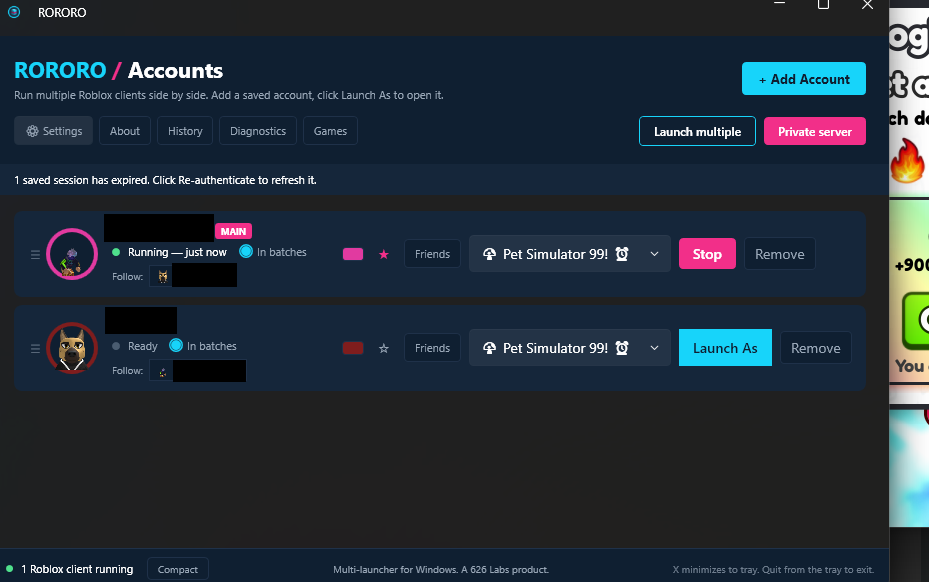Click the dark red color swatch of Ready account
Viewport: 929px width, 582px height.
coord(353,348)
